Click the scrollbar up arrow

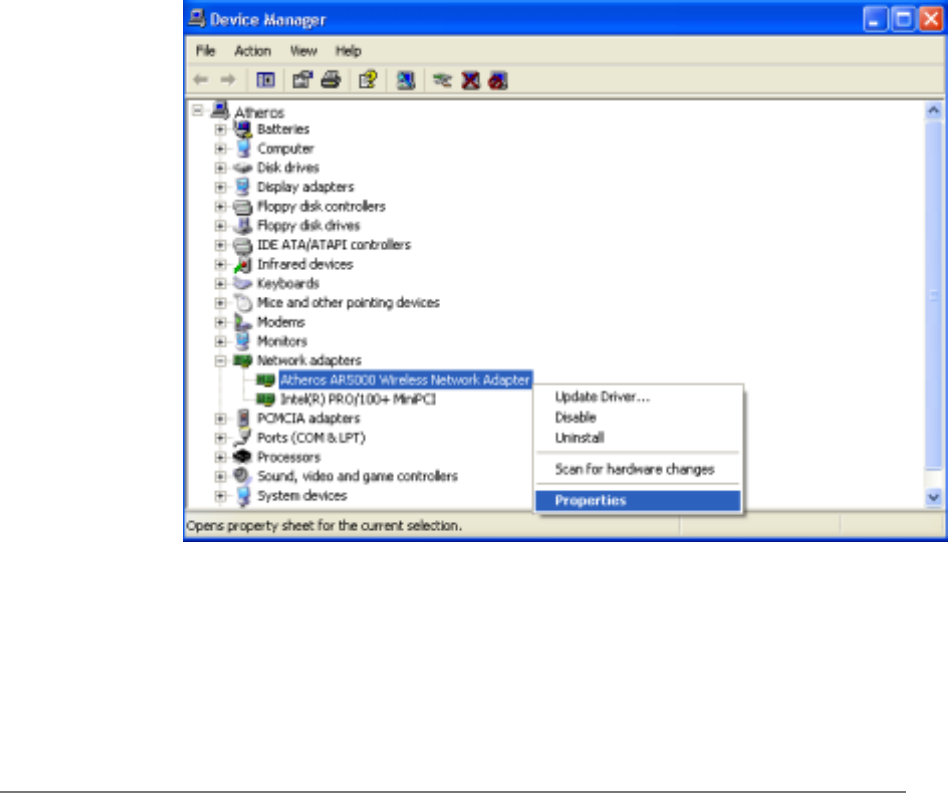(933, 111)
